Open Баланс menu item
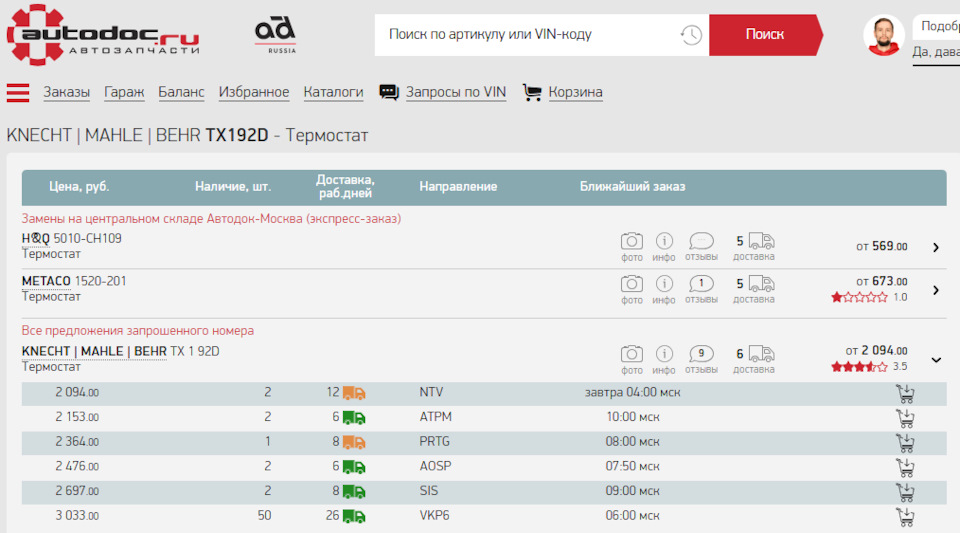 181,92
